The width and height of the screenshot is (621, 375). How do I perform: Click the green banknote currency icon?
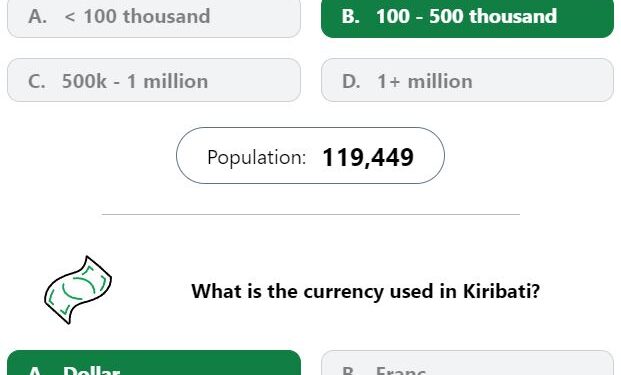click(78, 290)
